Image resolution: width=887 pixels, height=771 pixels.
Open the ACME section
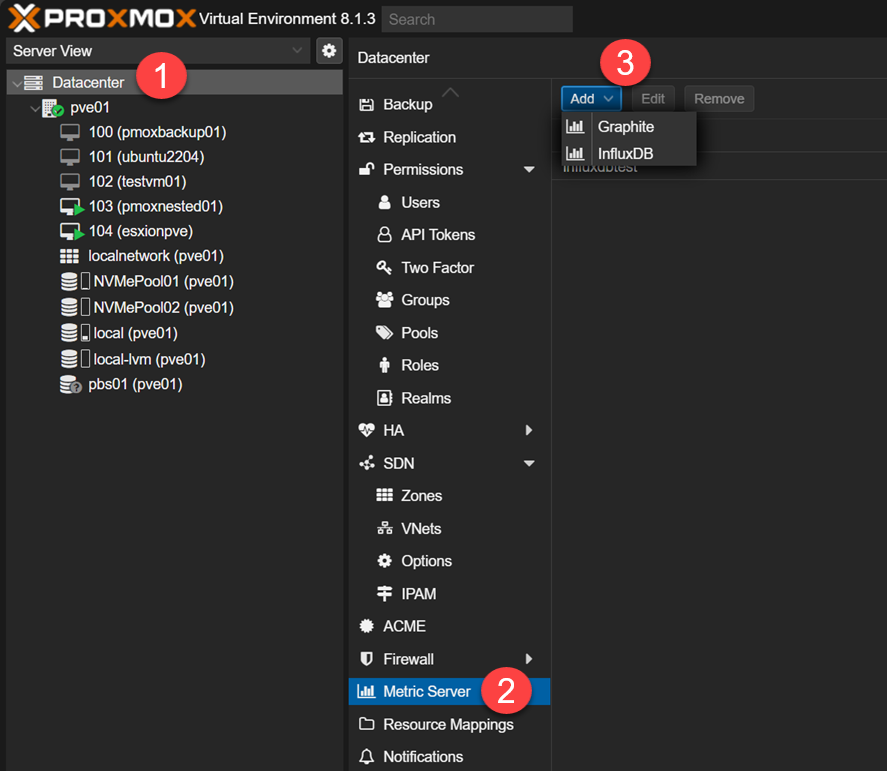point(368,625)
